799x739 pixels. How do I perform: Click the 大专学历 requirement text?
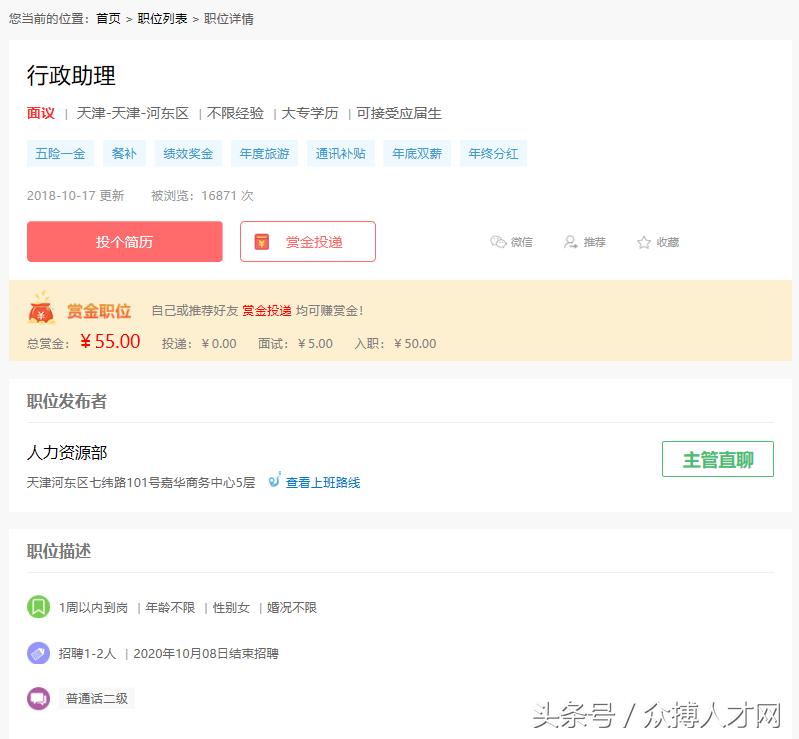pos(310,113)
